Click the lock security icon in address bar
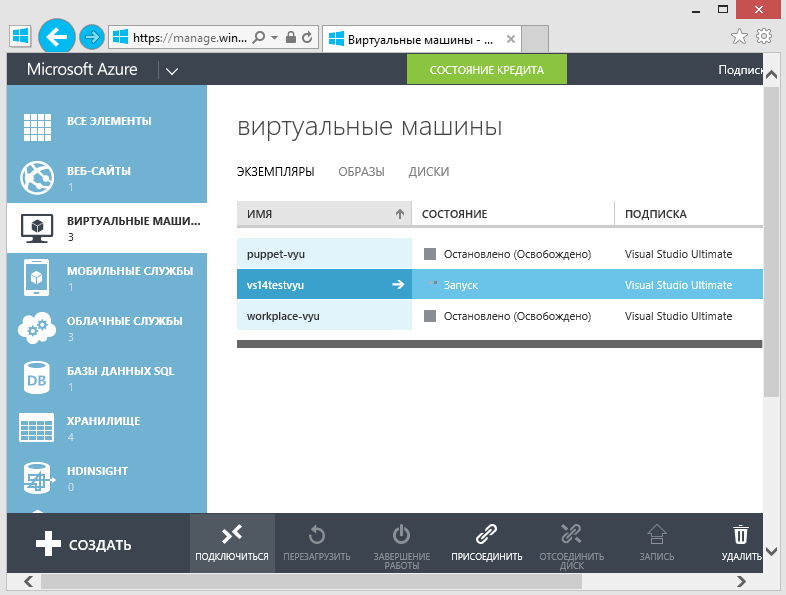Screen dimensions: 786x595 pos(291,37)
